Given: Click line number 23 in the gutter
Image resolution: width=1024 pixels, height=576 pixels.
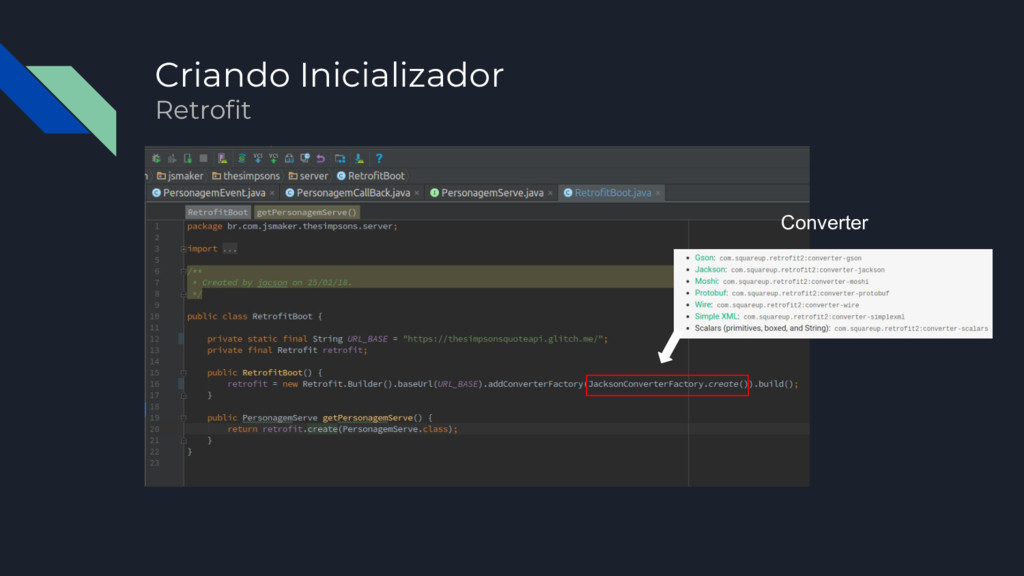Looking at the screenshot, I should (x=155, y=463).
